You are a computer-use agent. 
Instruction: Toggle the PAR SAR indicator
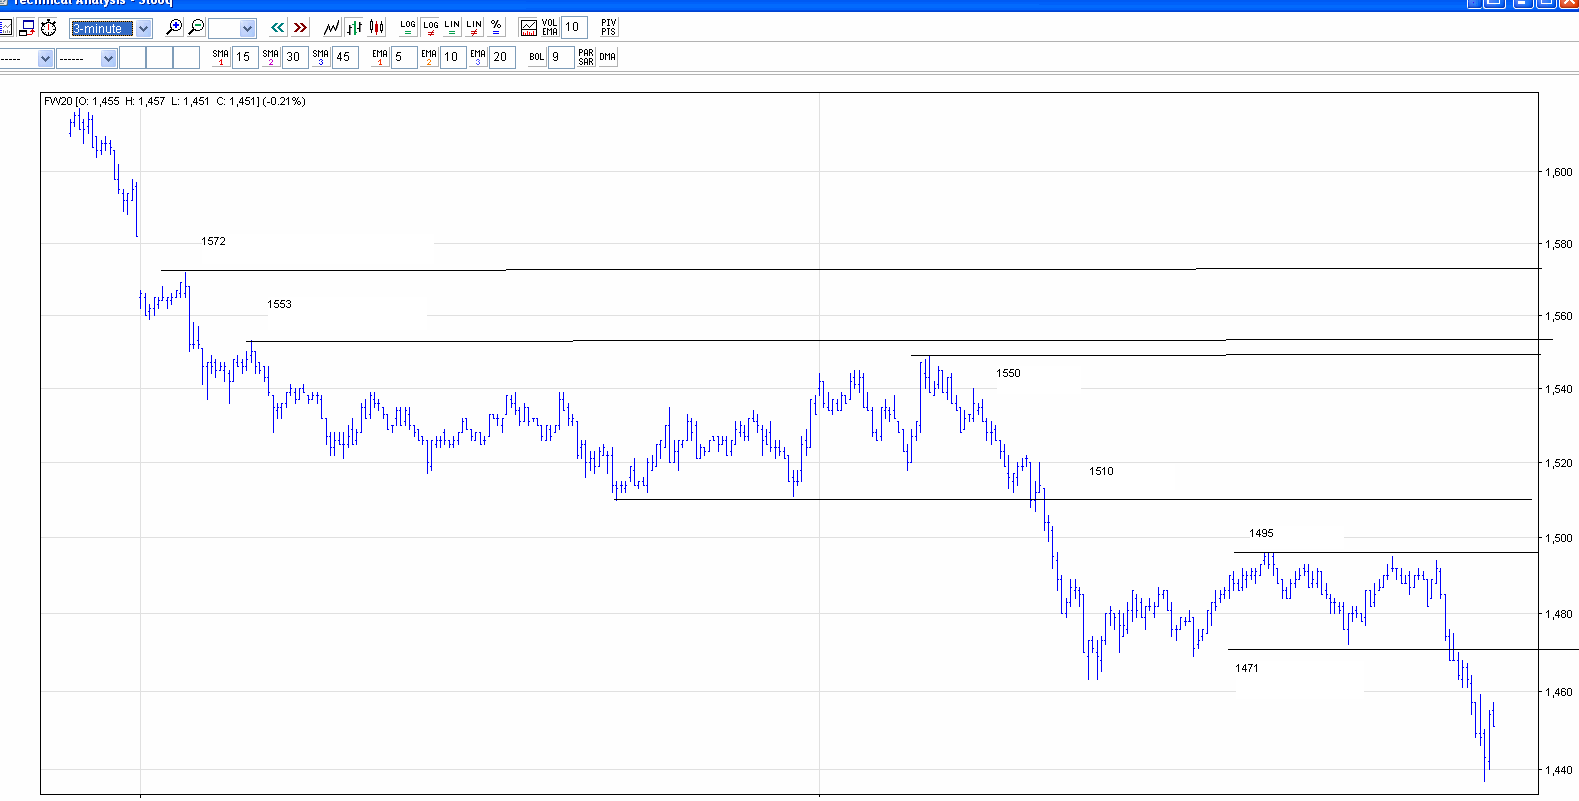point(586,57)
